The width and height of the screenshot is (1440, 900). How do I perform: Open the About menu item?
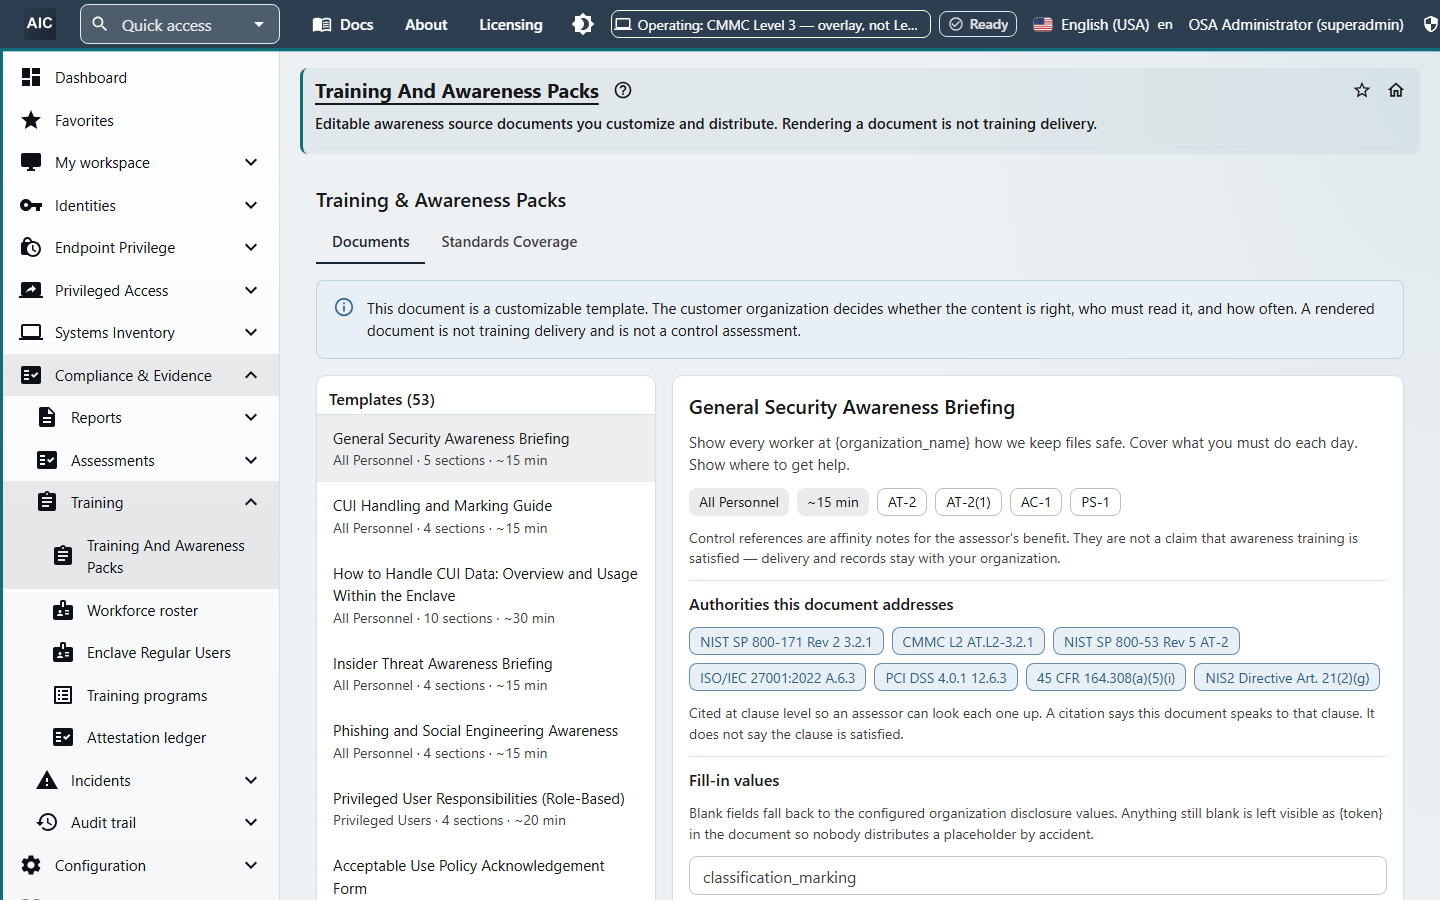(426, 24)
